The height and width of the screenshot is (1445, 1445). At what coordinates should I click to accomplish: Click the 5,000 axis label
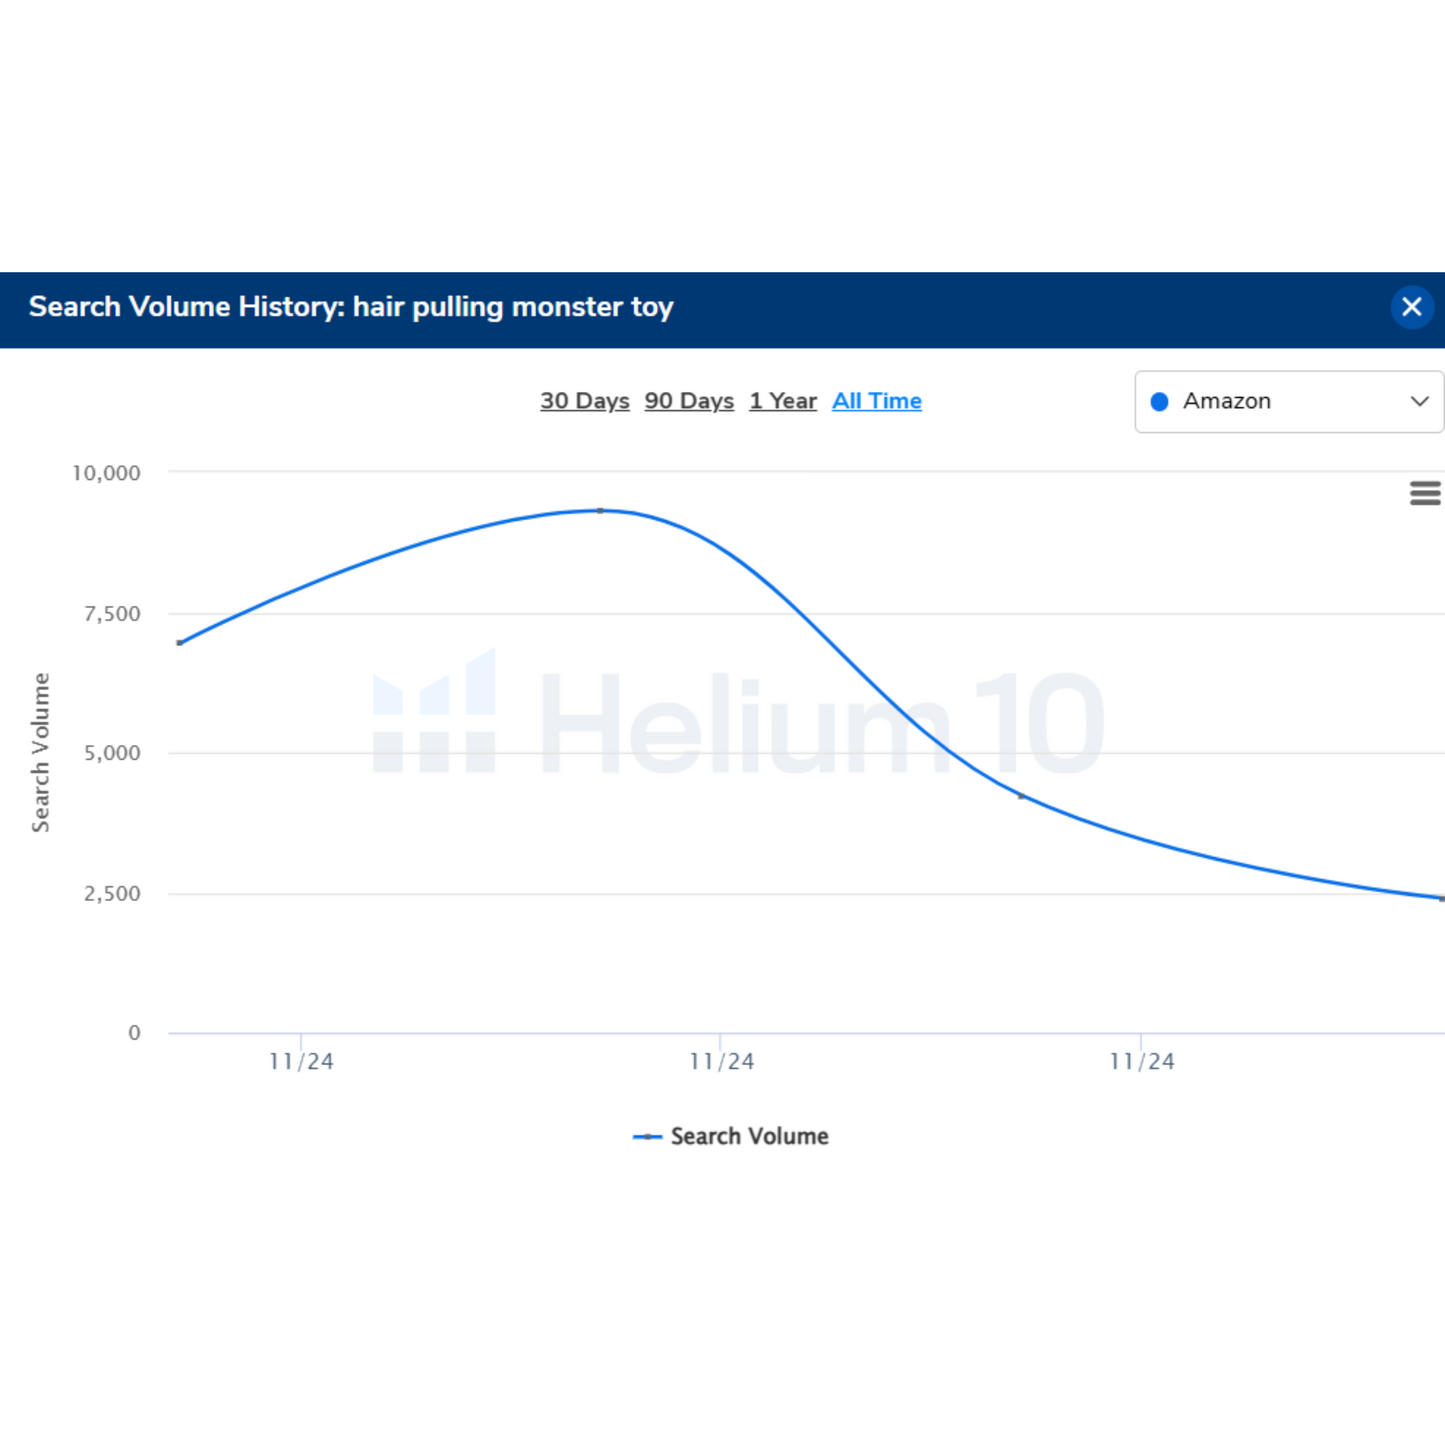[112, 753]
